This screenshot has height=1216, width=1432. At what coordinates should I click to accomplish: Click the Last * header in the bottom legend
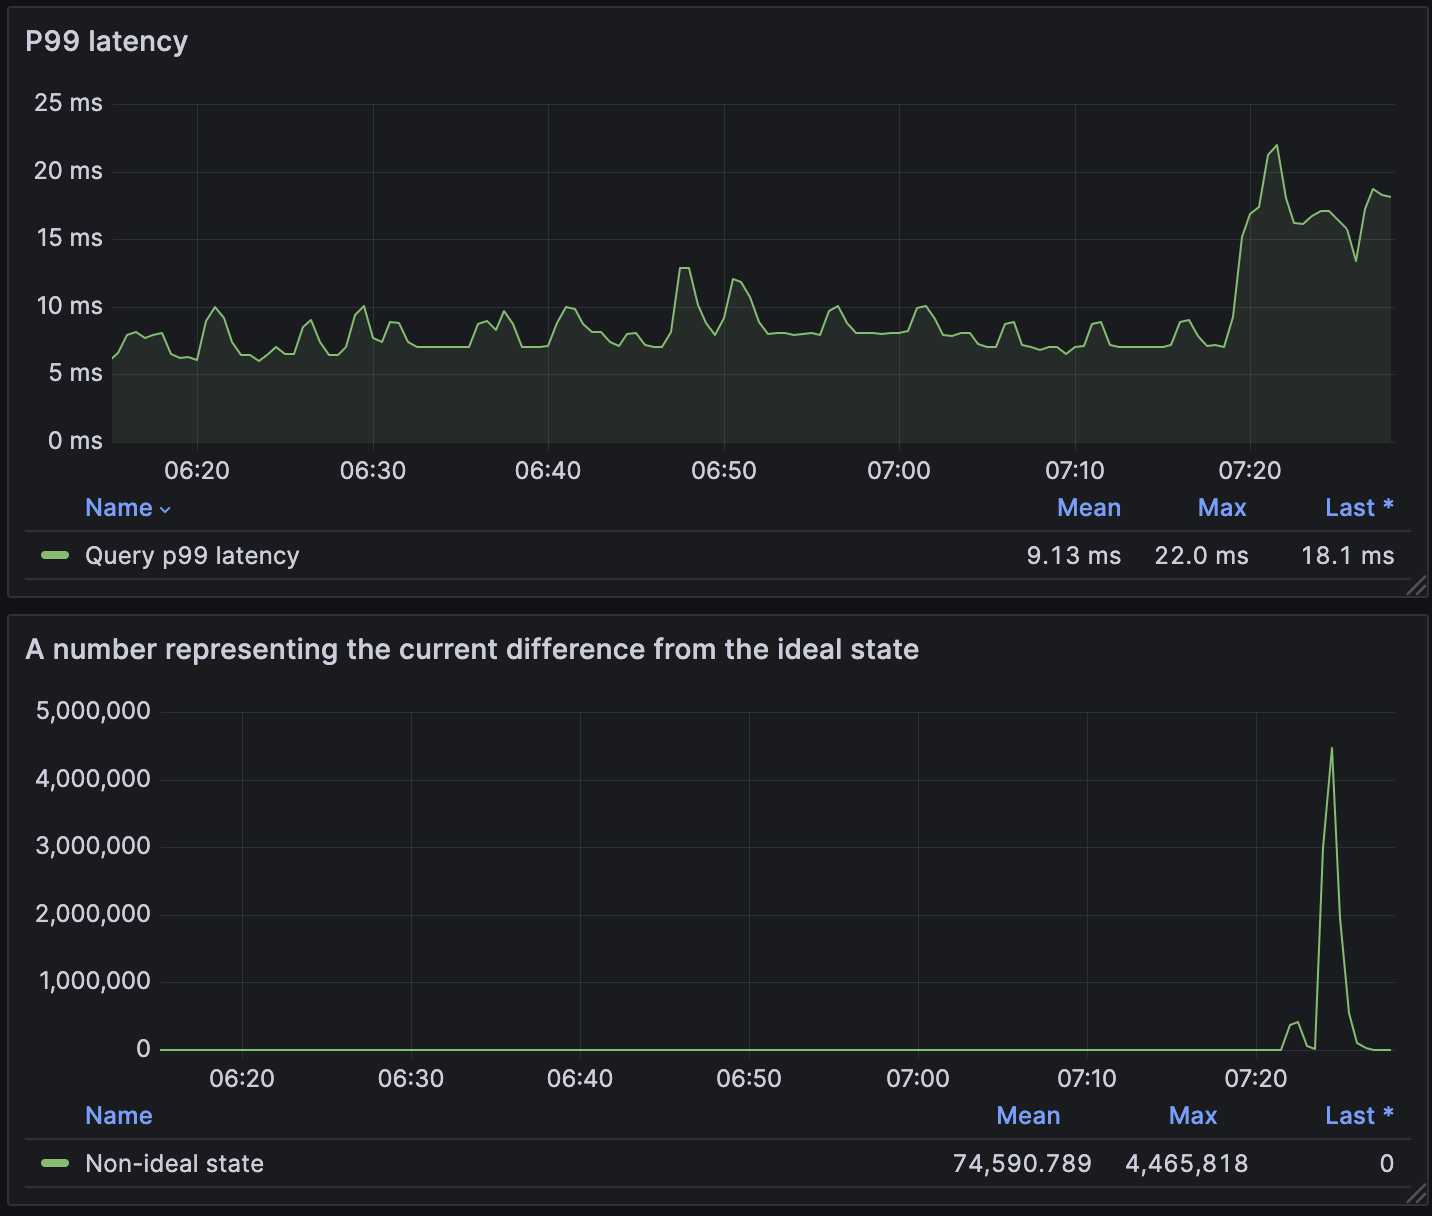tap(1358, 1115)
